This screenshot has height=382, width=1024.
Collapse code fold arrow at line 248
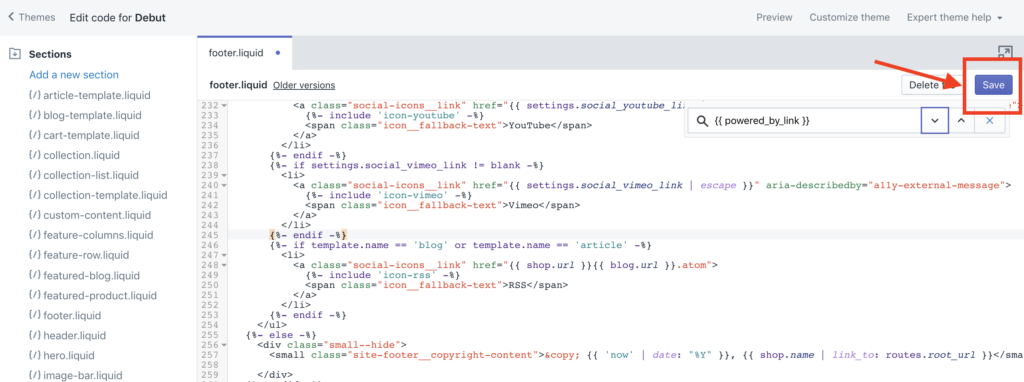224,265
